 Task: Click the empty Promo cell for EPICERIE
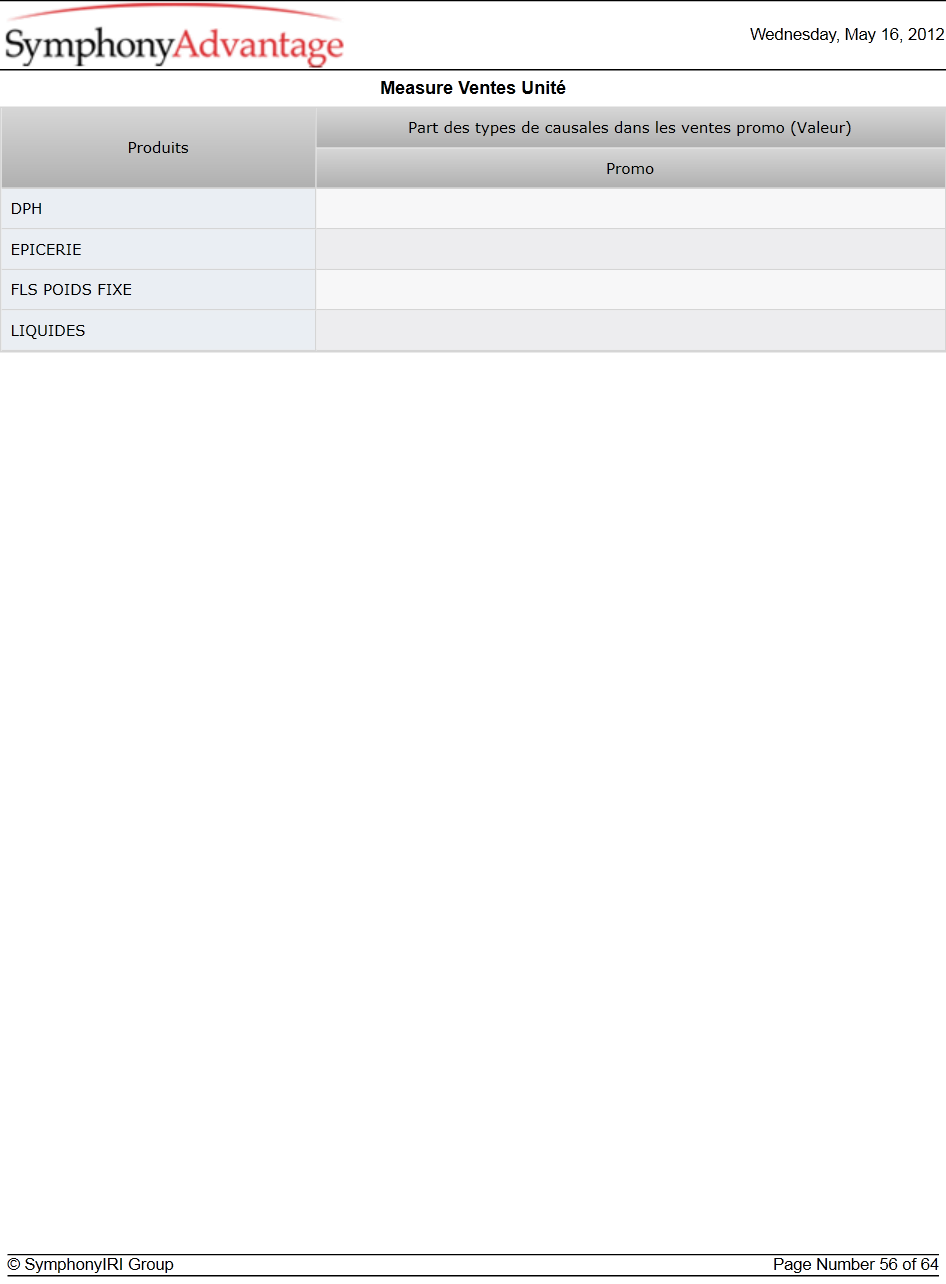coord(630,249)
